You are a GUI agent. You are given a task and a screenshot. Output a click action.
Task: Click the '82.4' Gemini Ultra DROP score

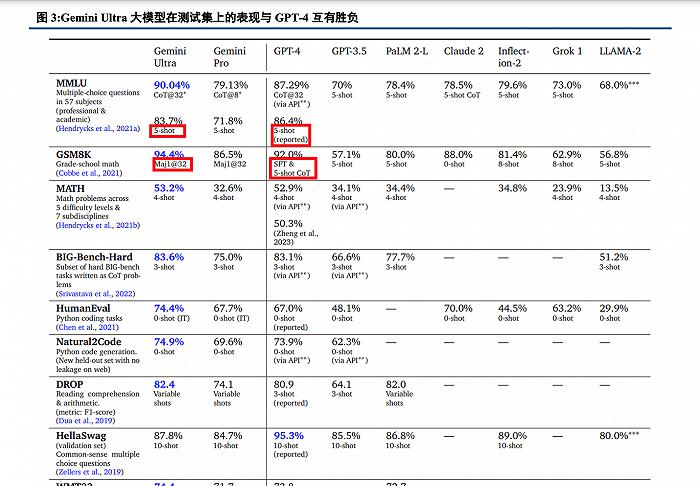coord(164,384)
